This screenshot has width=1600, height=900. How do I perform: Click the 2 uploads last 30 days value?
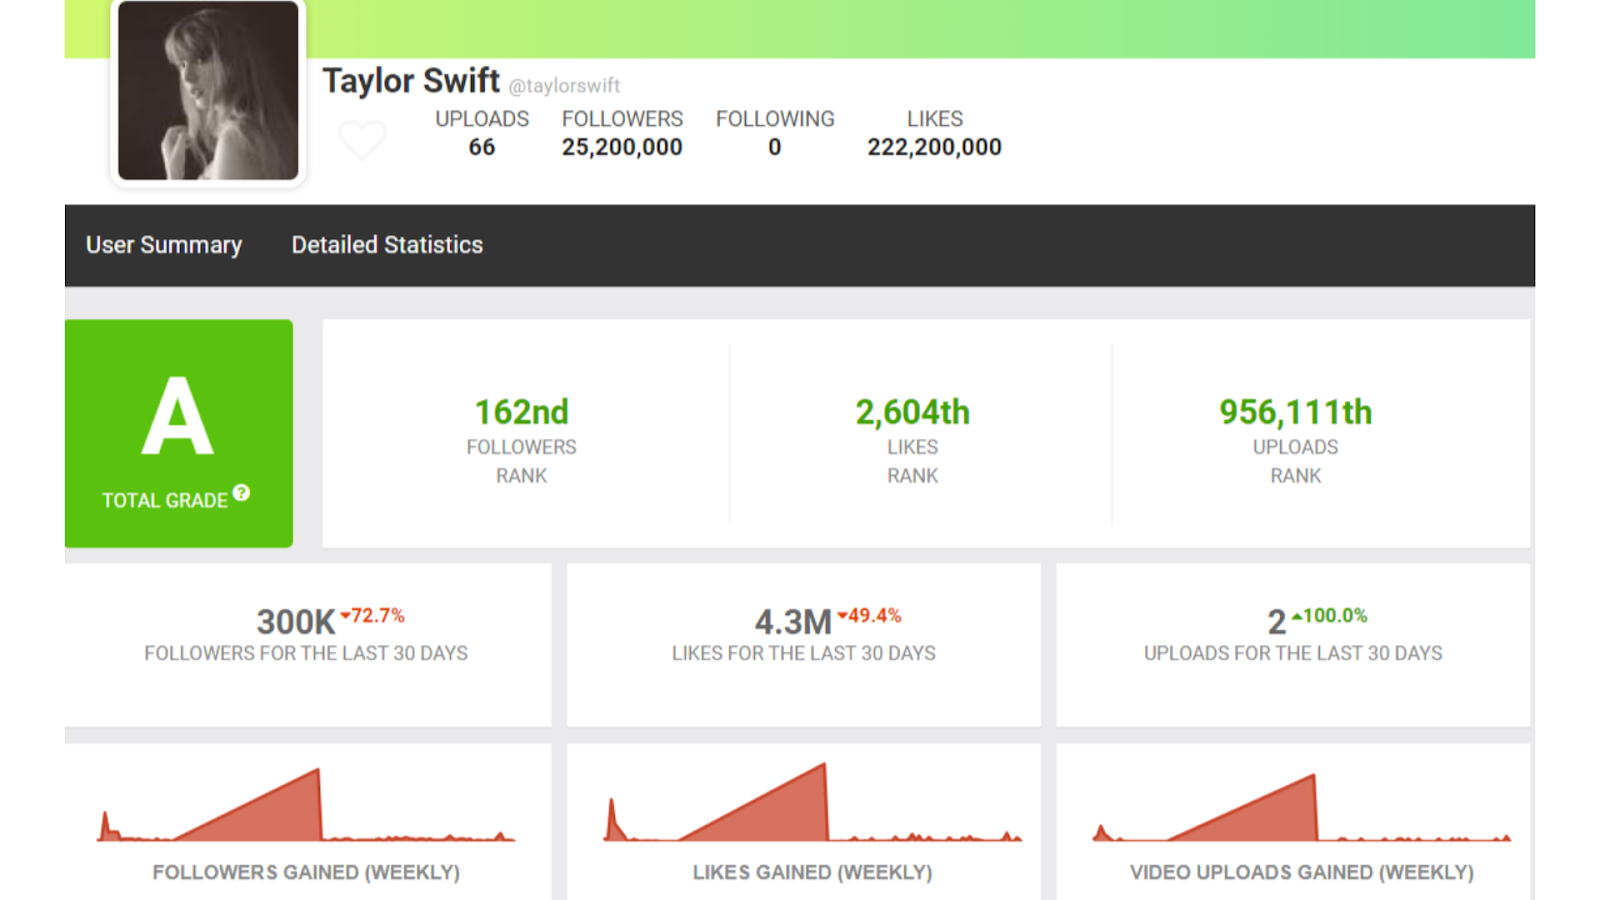tap(1277, 622)
